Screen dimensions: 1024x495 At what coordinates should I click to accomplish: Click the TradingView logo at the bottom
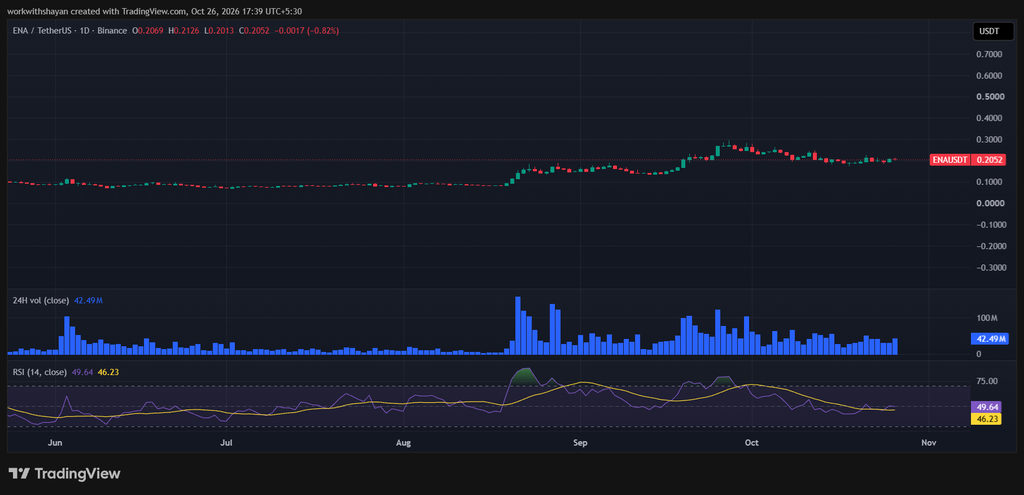(64, 473)
